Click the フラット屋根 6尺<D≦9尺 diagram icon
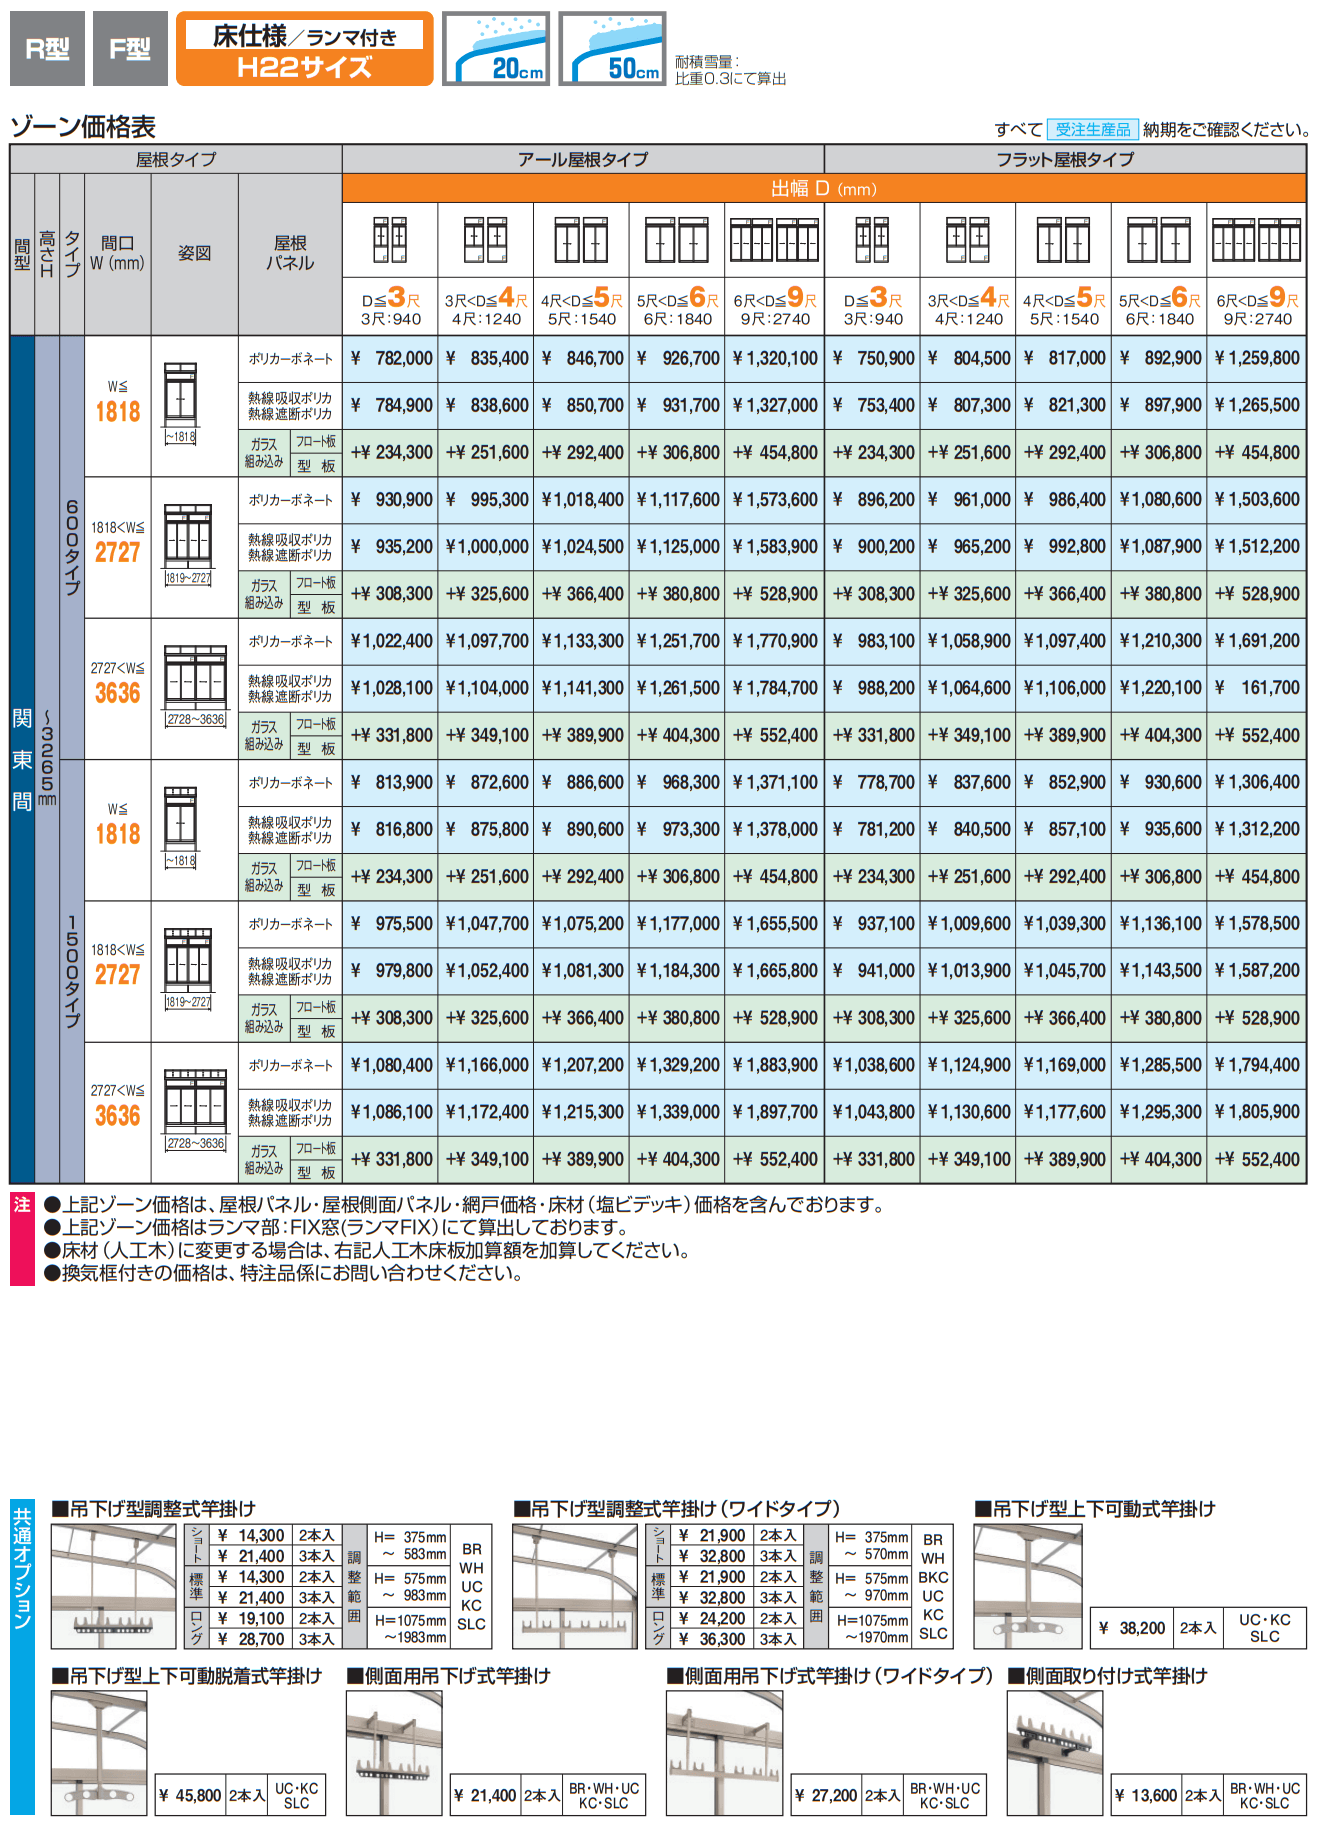The image size is (1328, 1838). (x=1257, y=240)
